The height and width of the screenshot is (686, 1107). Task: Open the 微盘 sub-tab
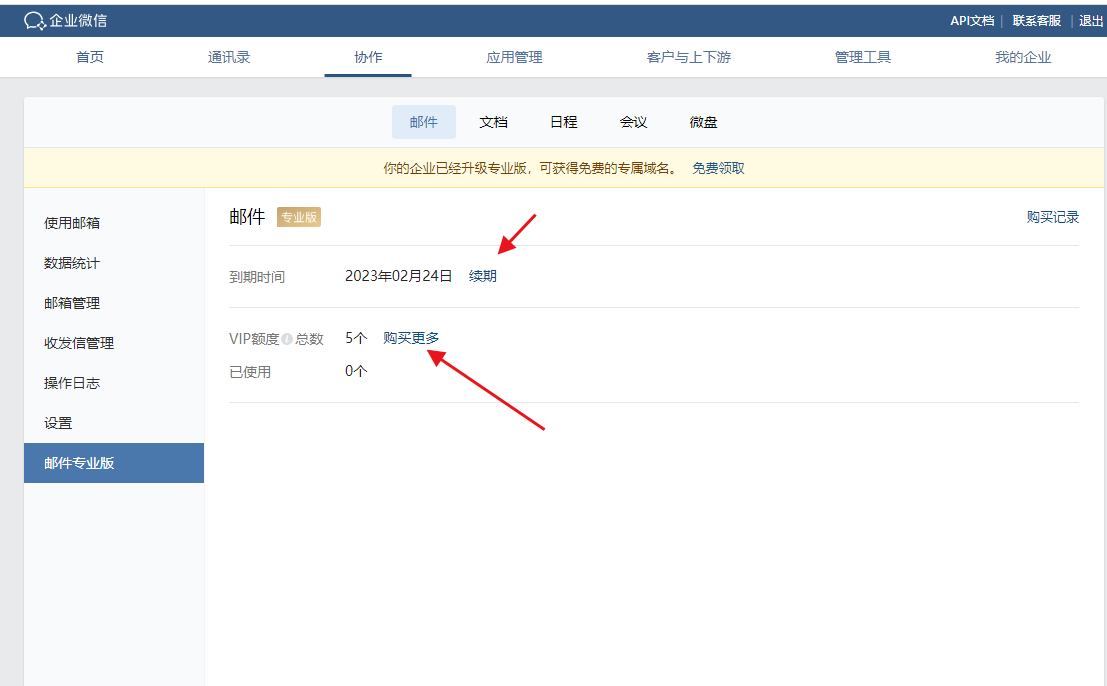(x=703, y=122)
